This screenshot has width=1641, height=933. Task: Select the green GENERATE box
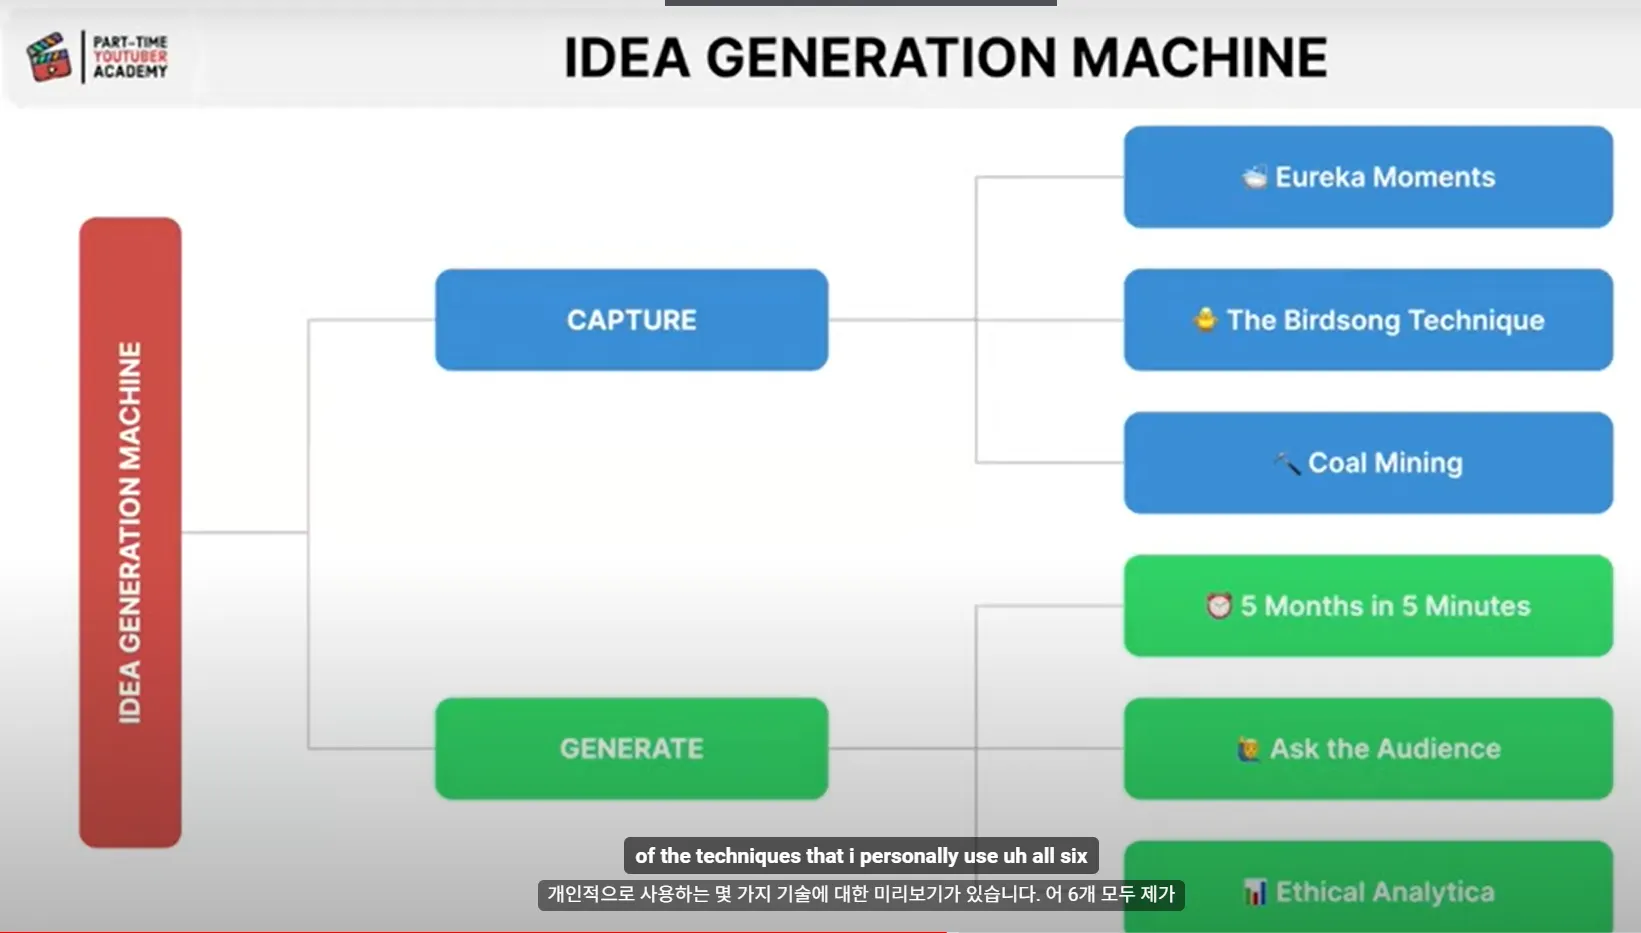tap(631, 748)
